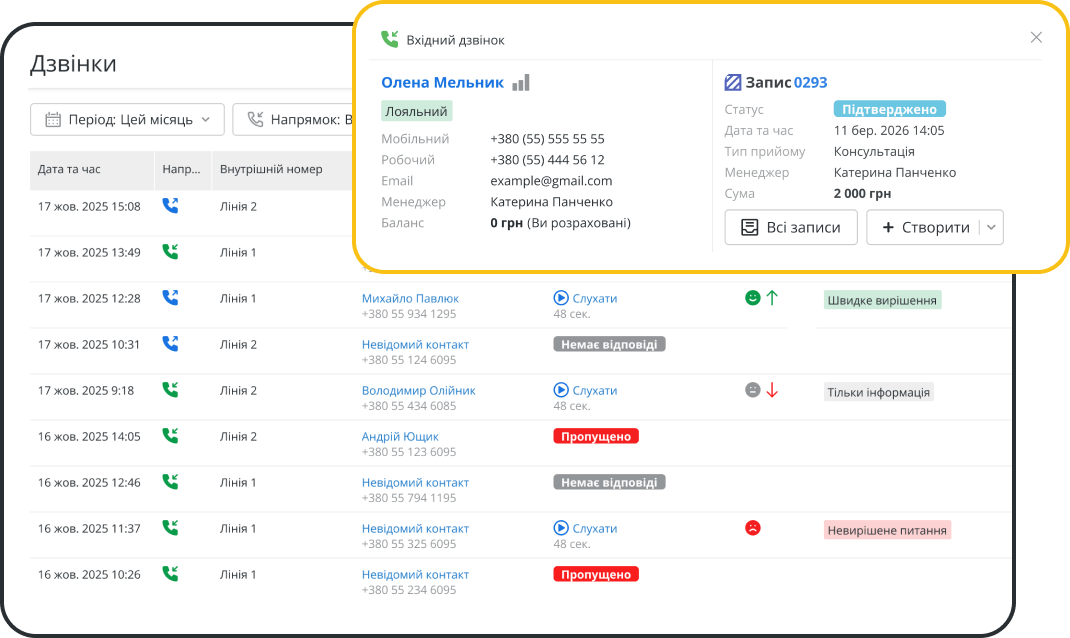This screenshot has width=1070, height=638.
Task: Click appointment date 11 бер. 2026 14:05
Action: point(889,130)
